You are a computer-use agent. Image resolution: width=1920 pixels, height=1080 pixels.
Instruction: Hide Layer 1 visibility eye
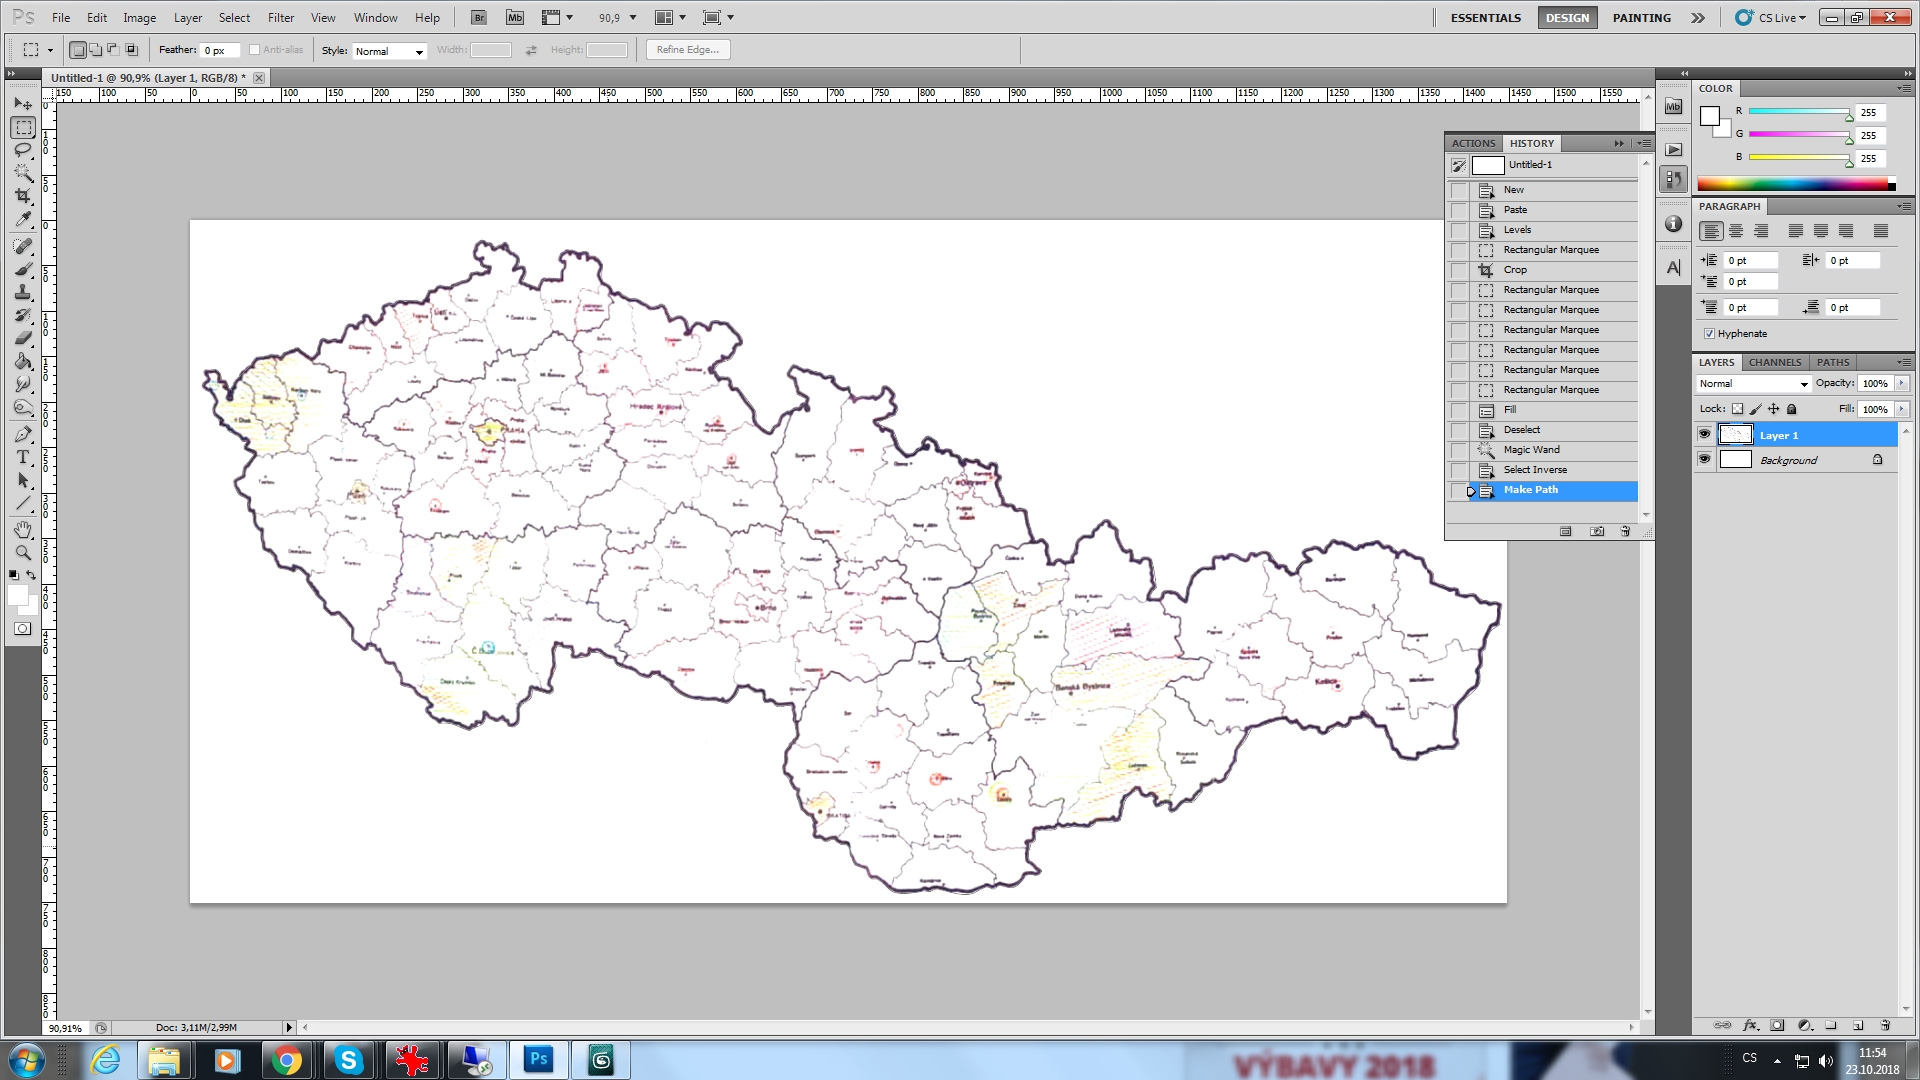click(x=1704, y=434)
